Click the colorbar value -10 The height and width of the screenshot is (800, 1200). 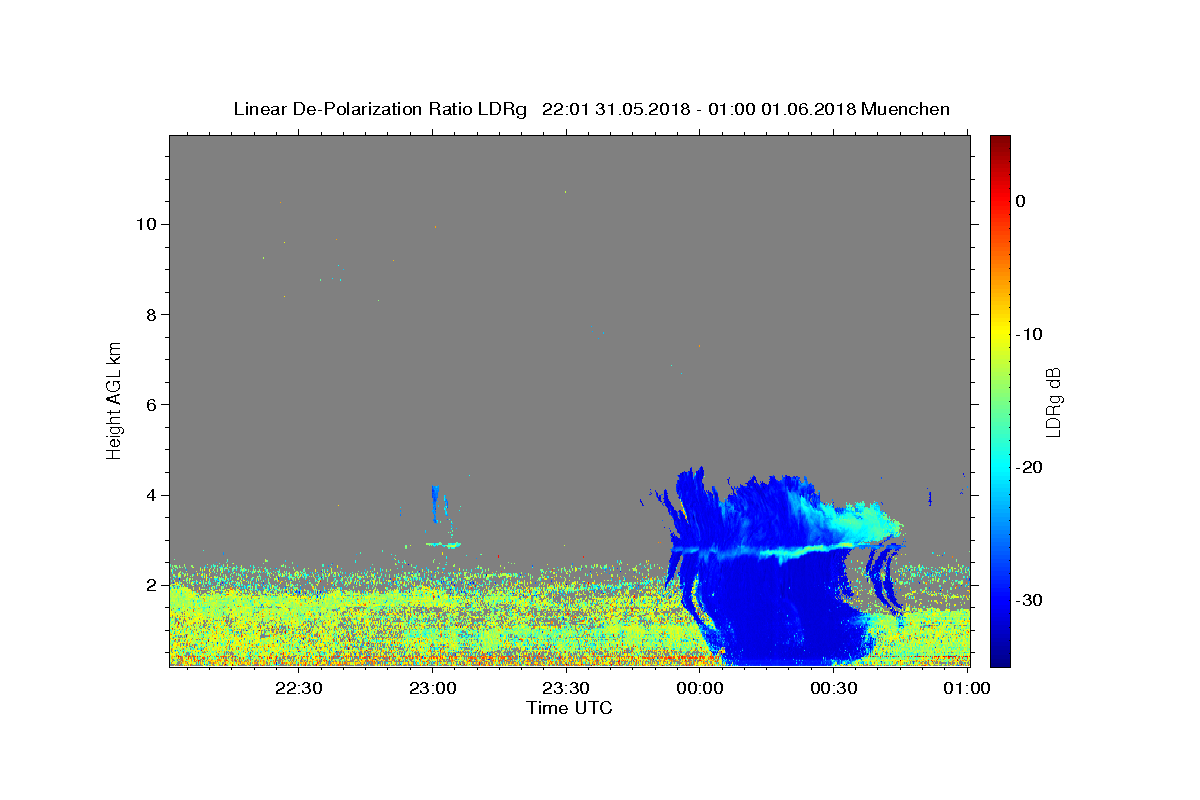pyautogui.click(x=1029, y=334)
